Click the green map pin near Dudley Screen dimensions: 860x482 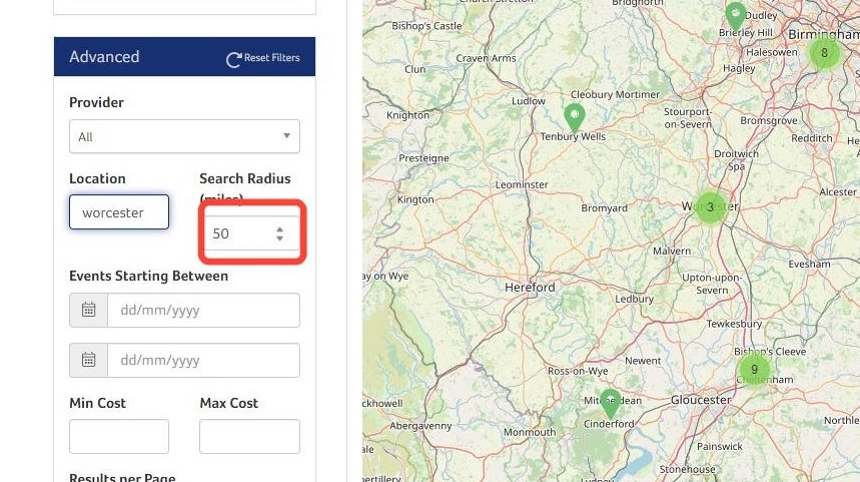point(735,15)
